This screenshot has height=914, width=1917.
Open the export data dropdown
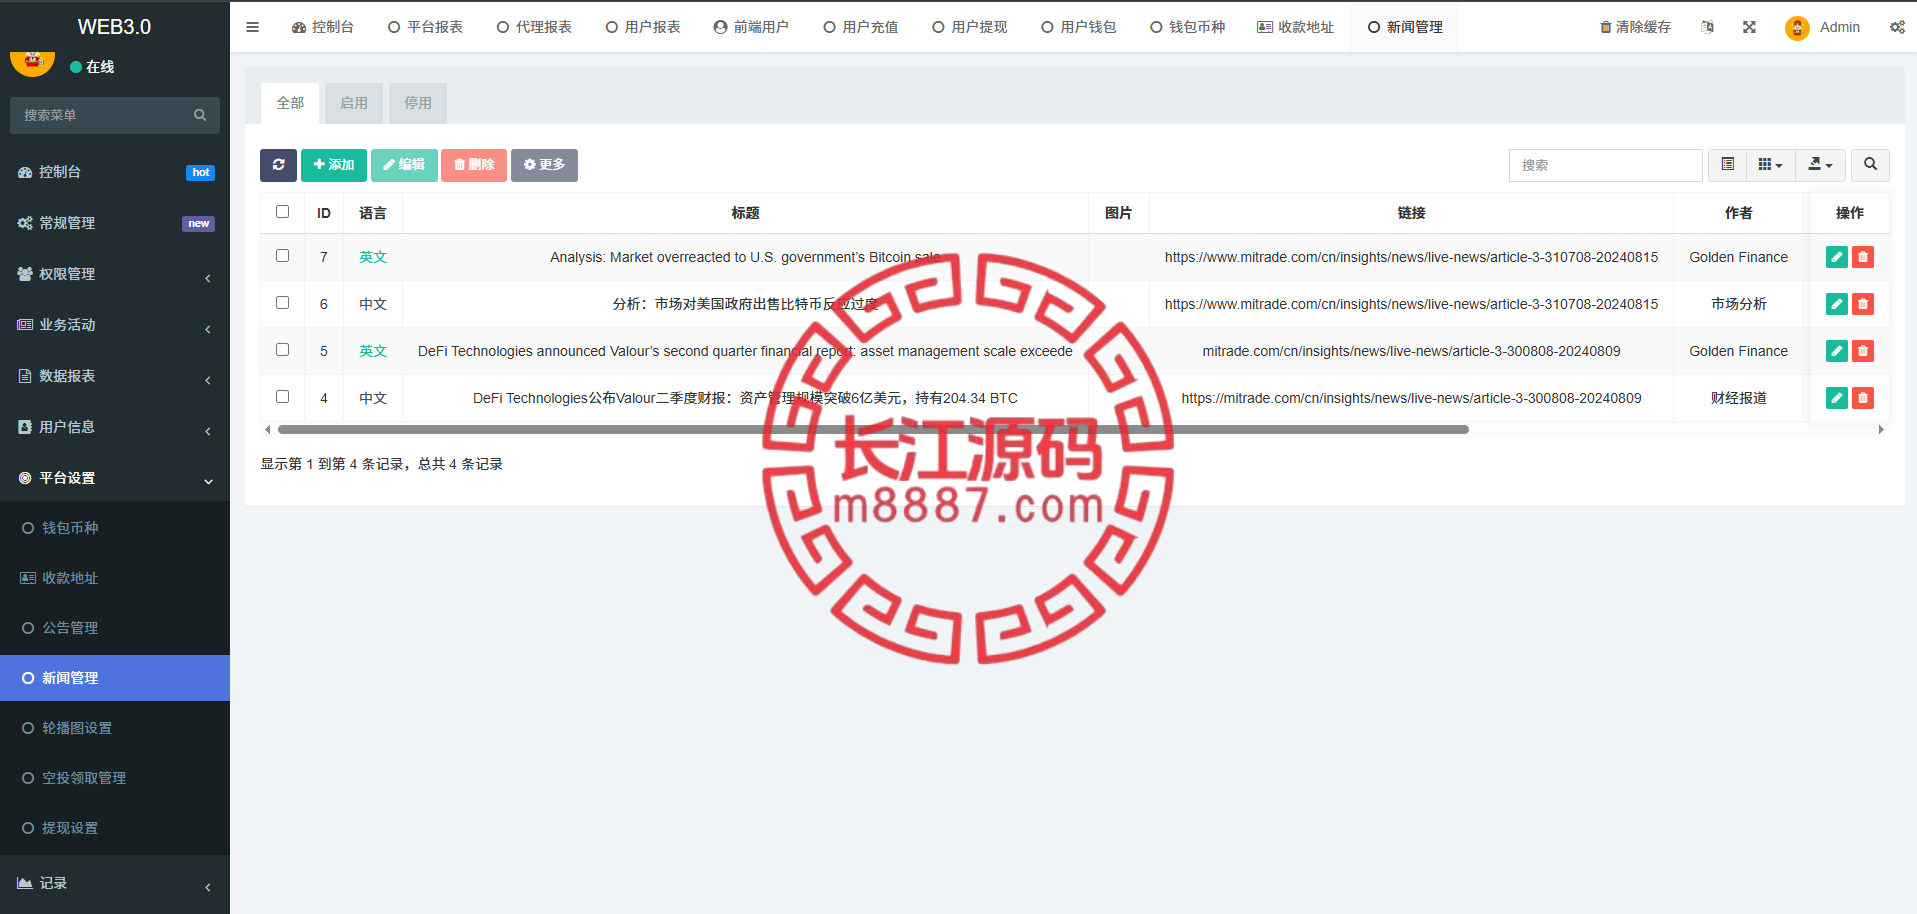click(x=1821, y=165)
